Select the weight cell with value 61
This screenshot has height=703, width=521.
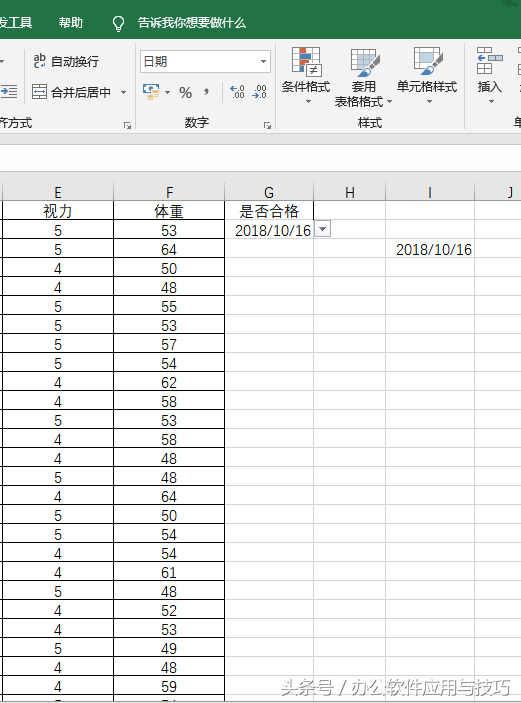tap(169, 572)
